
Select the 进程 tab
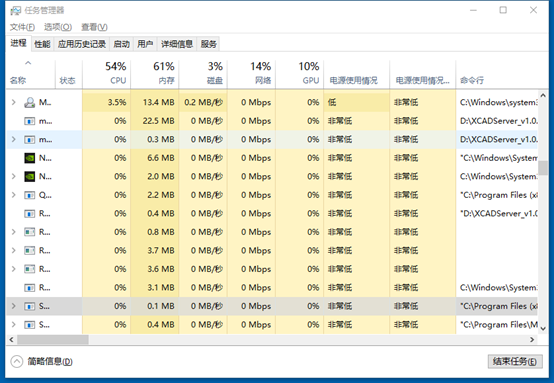tap(18, 43)
